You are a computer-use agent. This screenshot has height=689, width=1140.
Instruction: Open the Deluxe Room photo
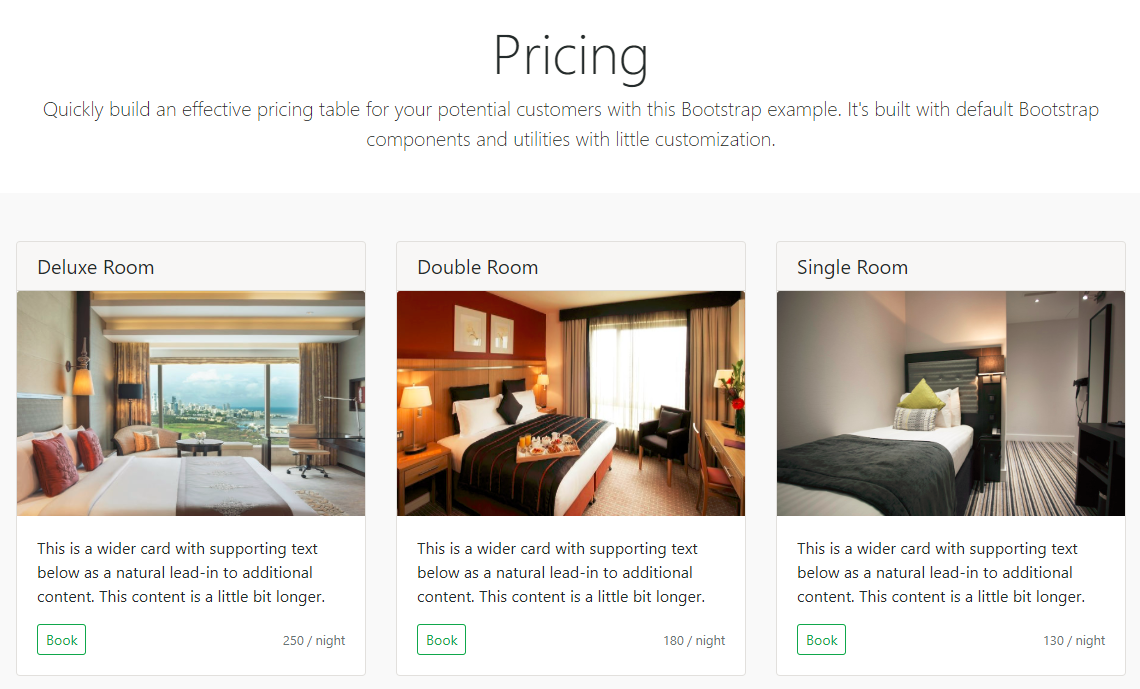coord(191,402)
